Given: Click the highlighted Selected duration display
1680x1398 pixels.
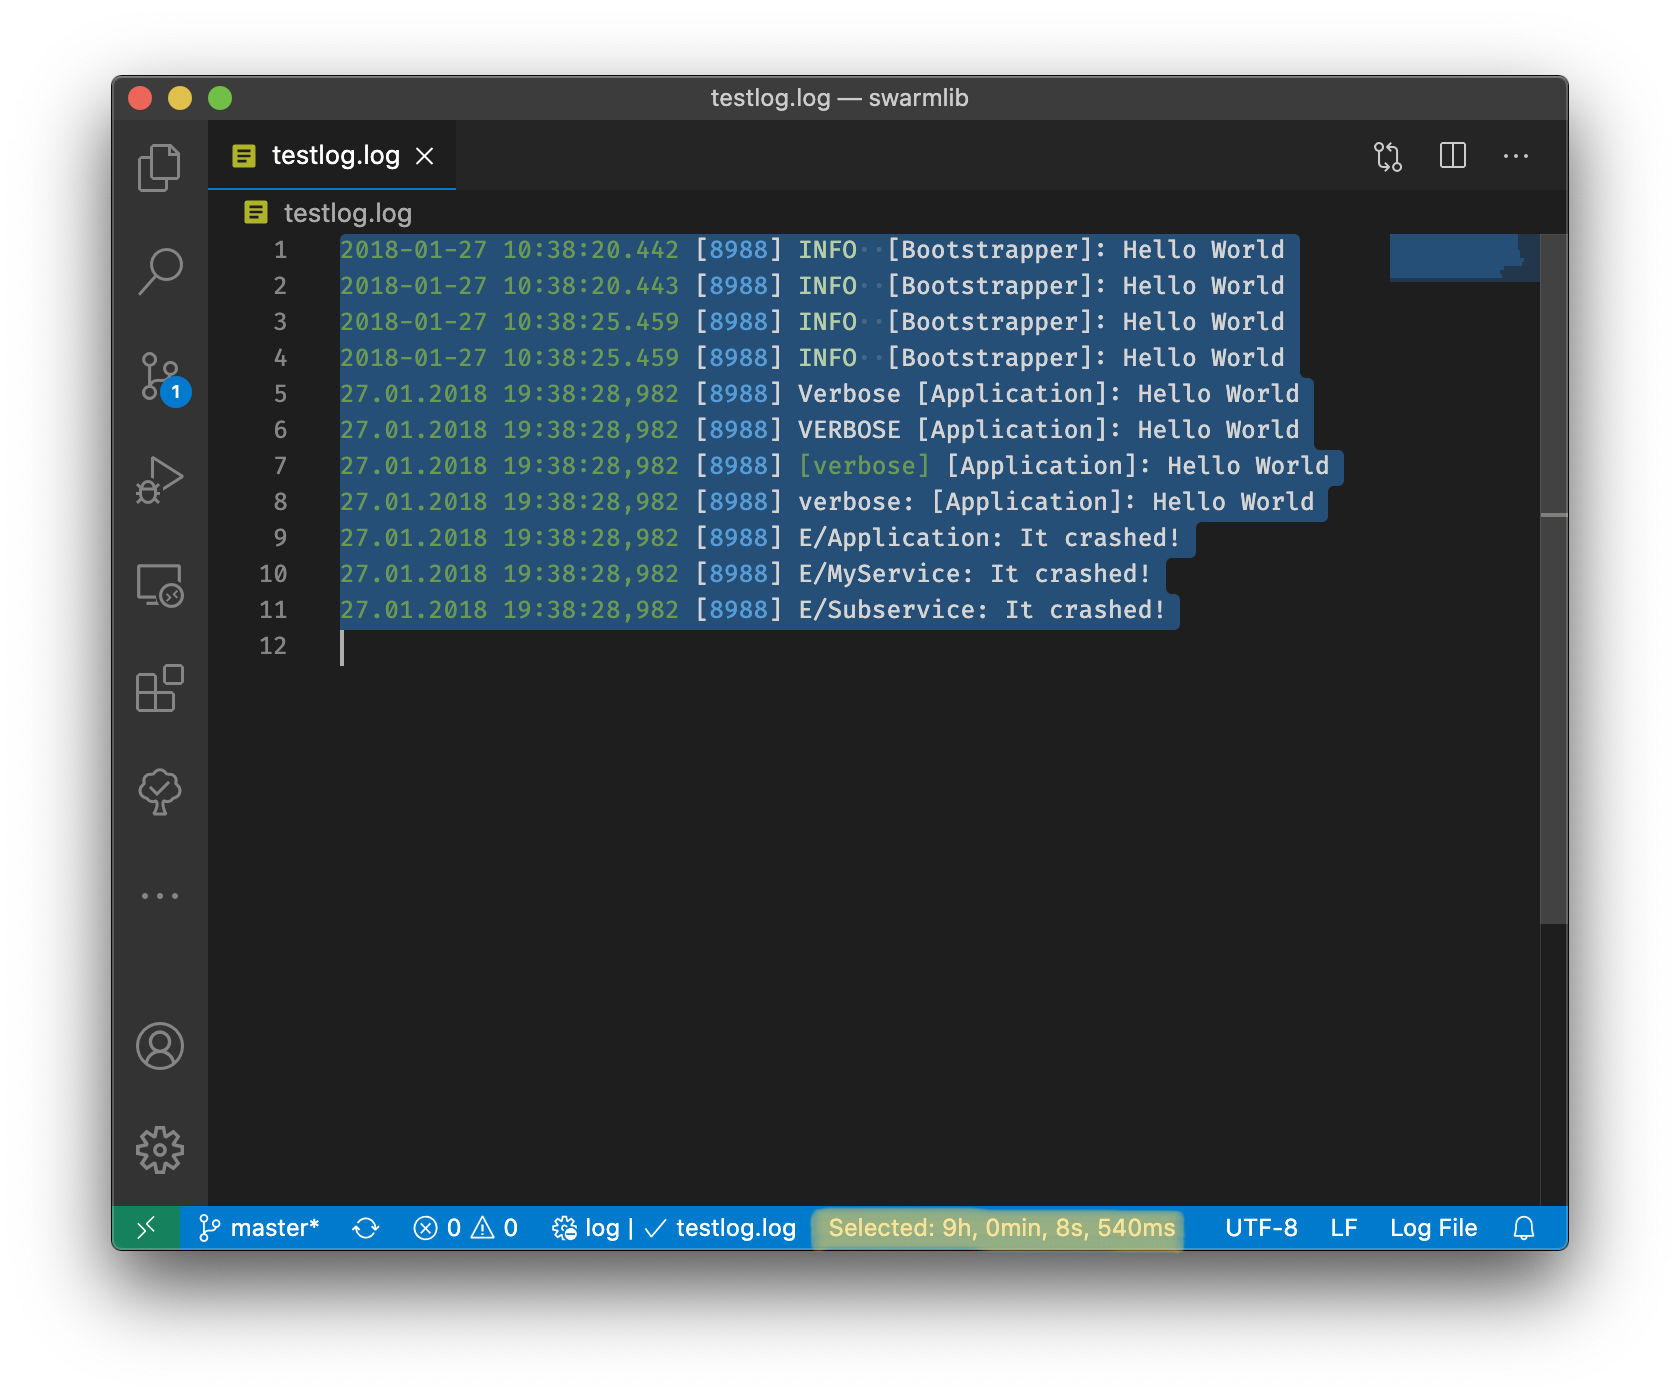Looking at the screenshot, I should (997, 1228).
